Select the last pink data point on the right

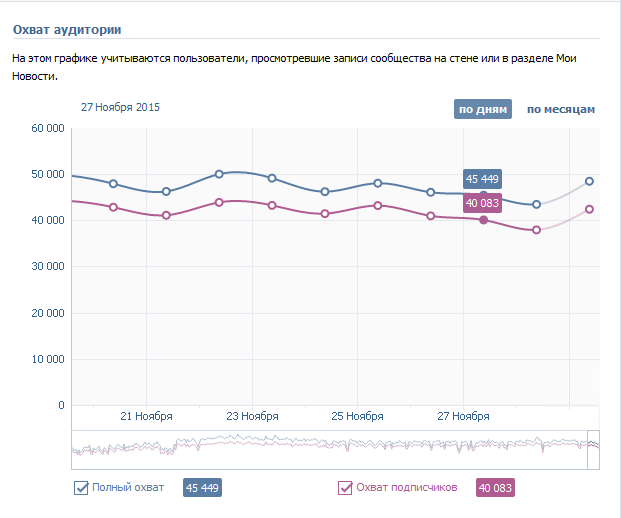(x=590, y=209)
